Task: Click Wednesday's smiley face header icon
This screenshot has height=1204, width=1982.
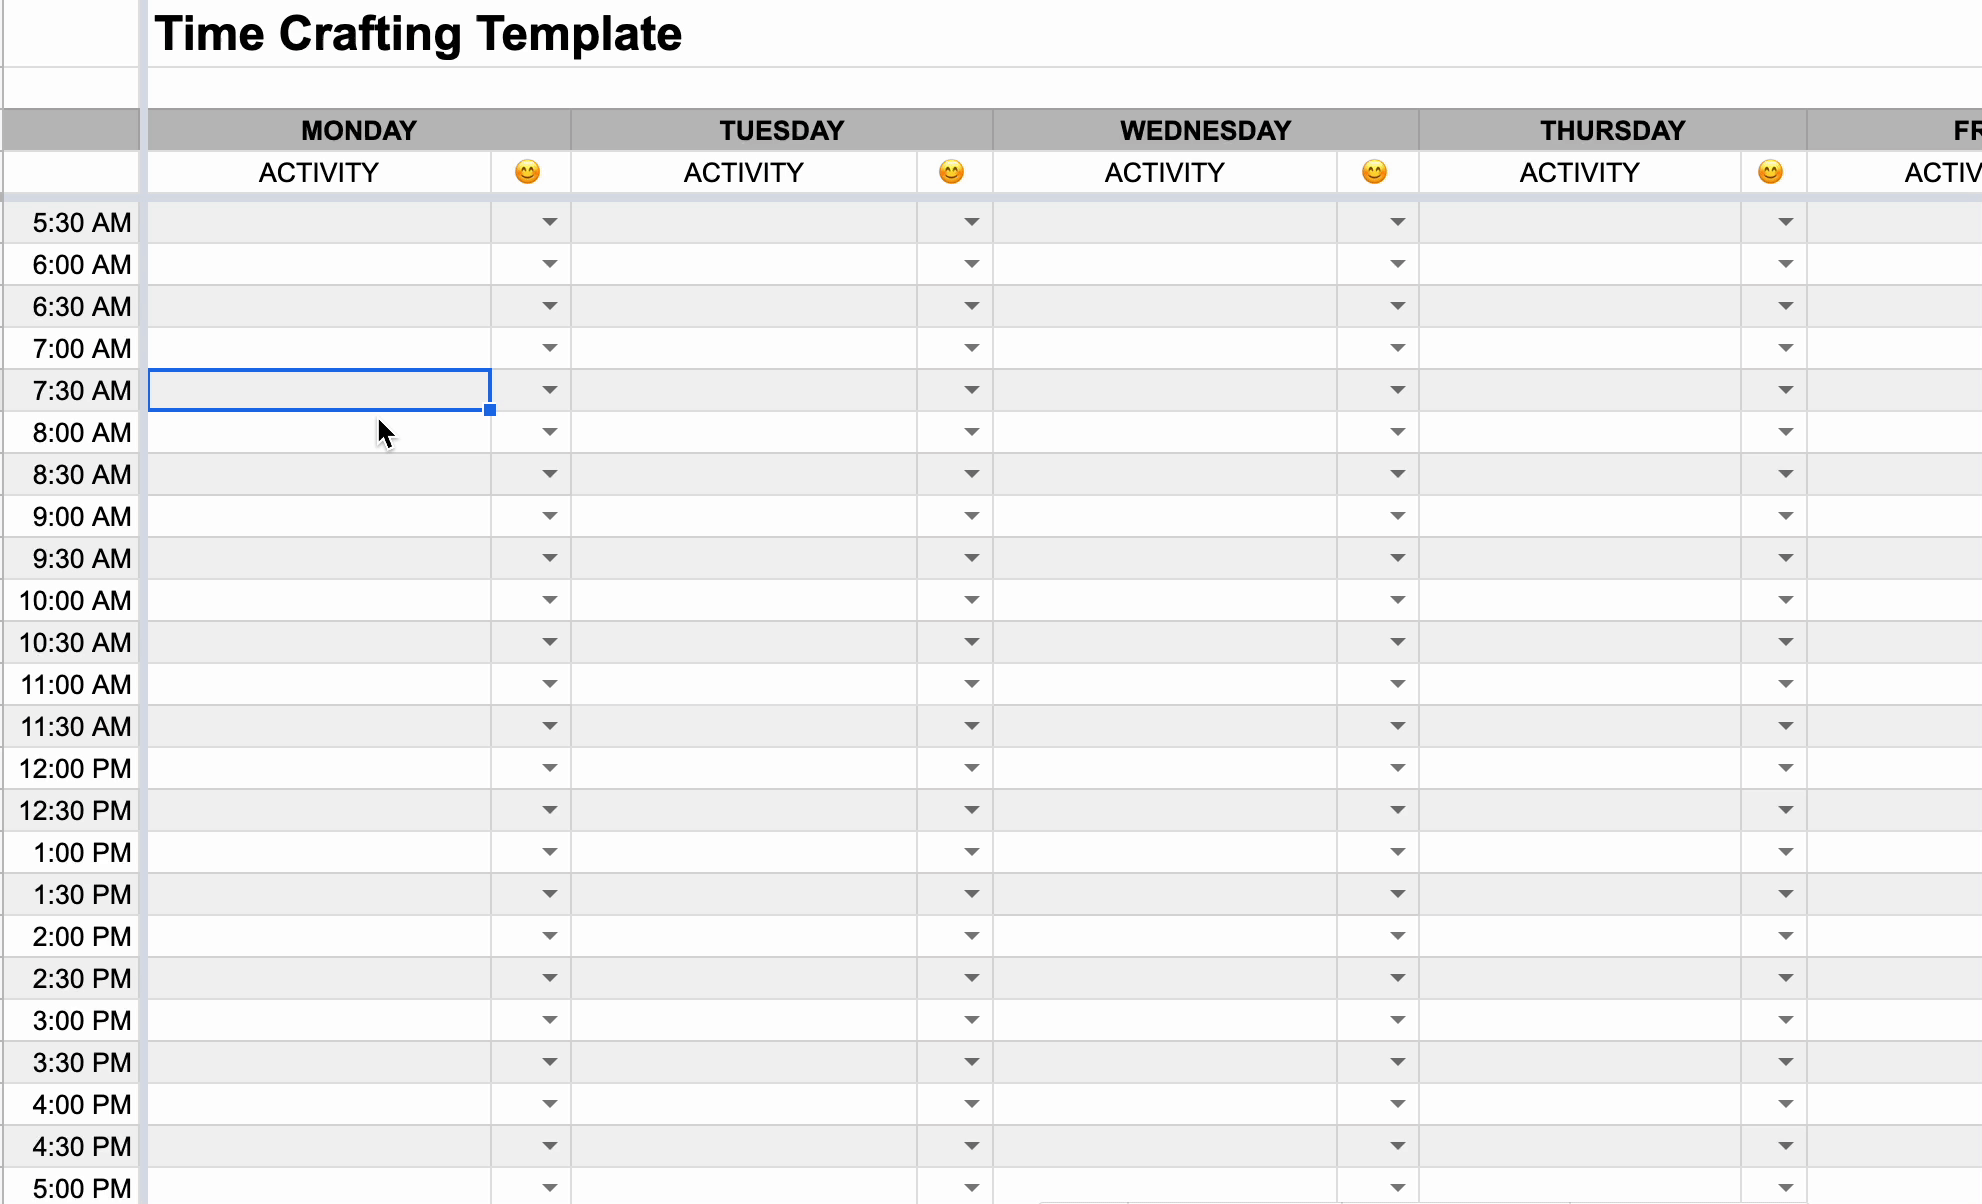Action: tap(1374, 172)
